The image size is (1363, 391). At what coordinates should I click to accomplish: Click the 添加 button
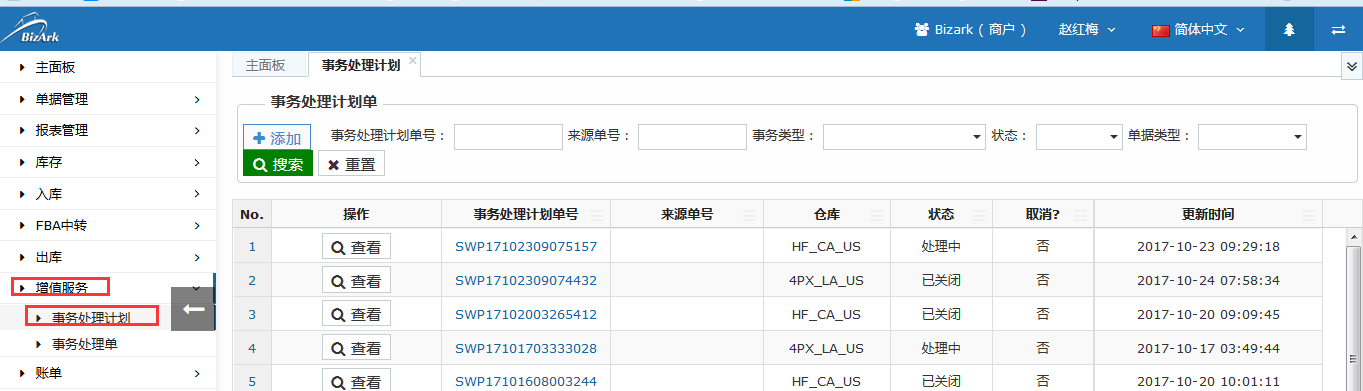coord(277,138)
